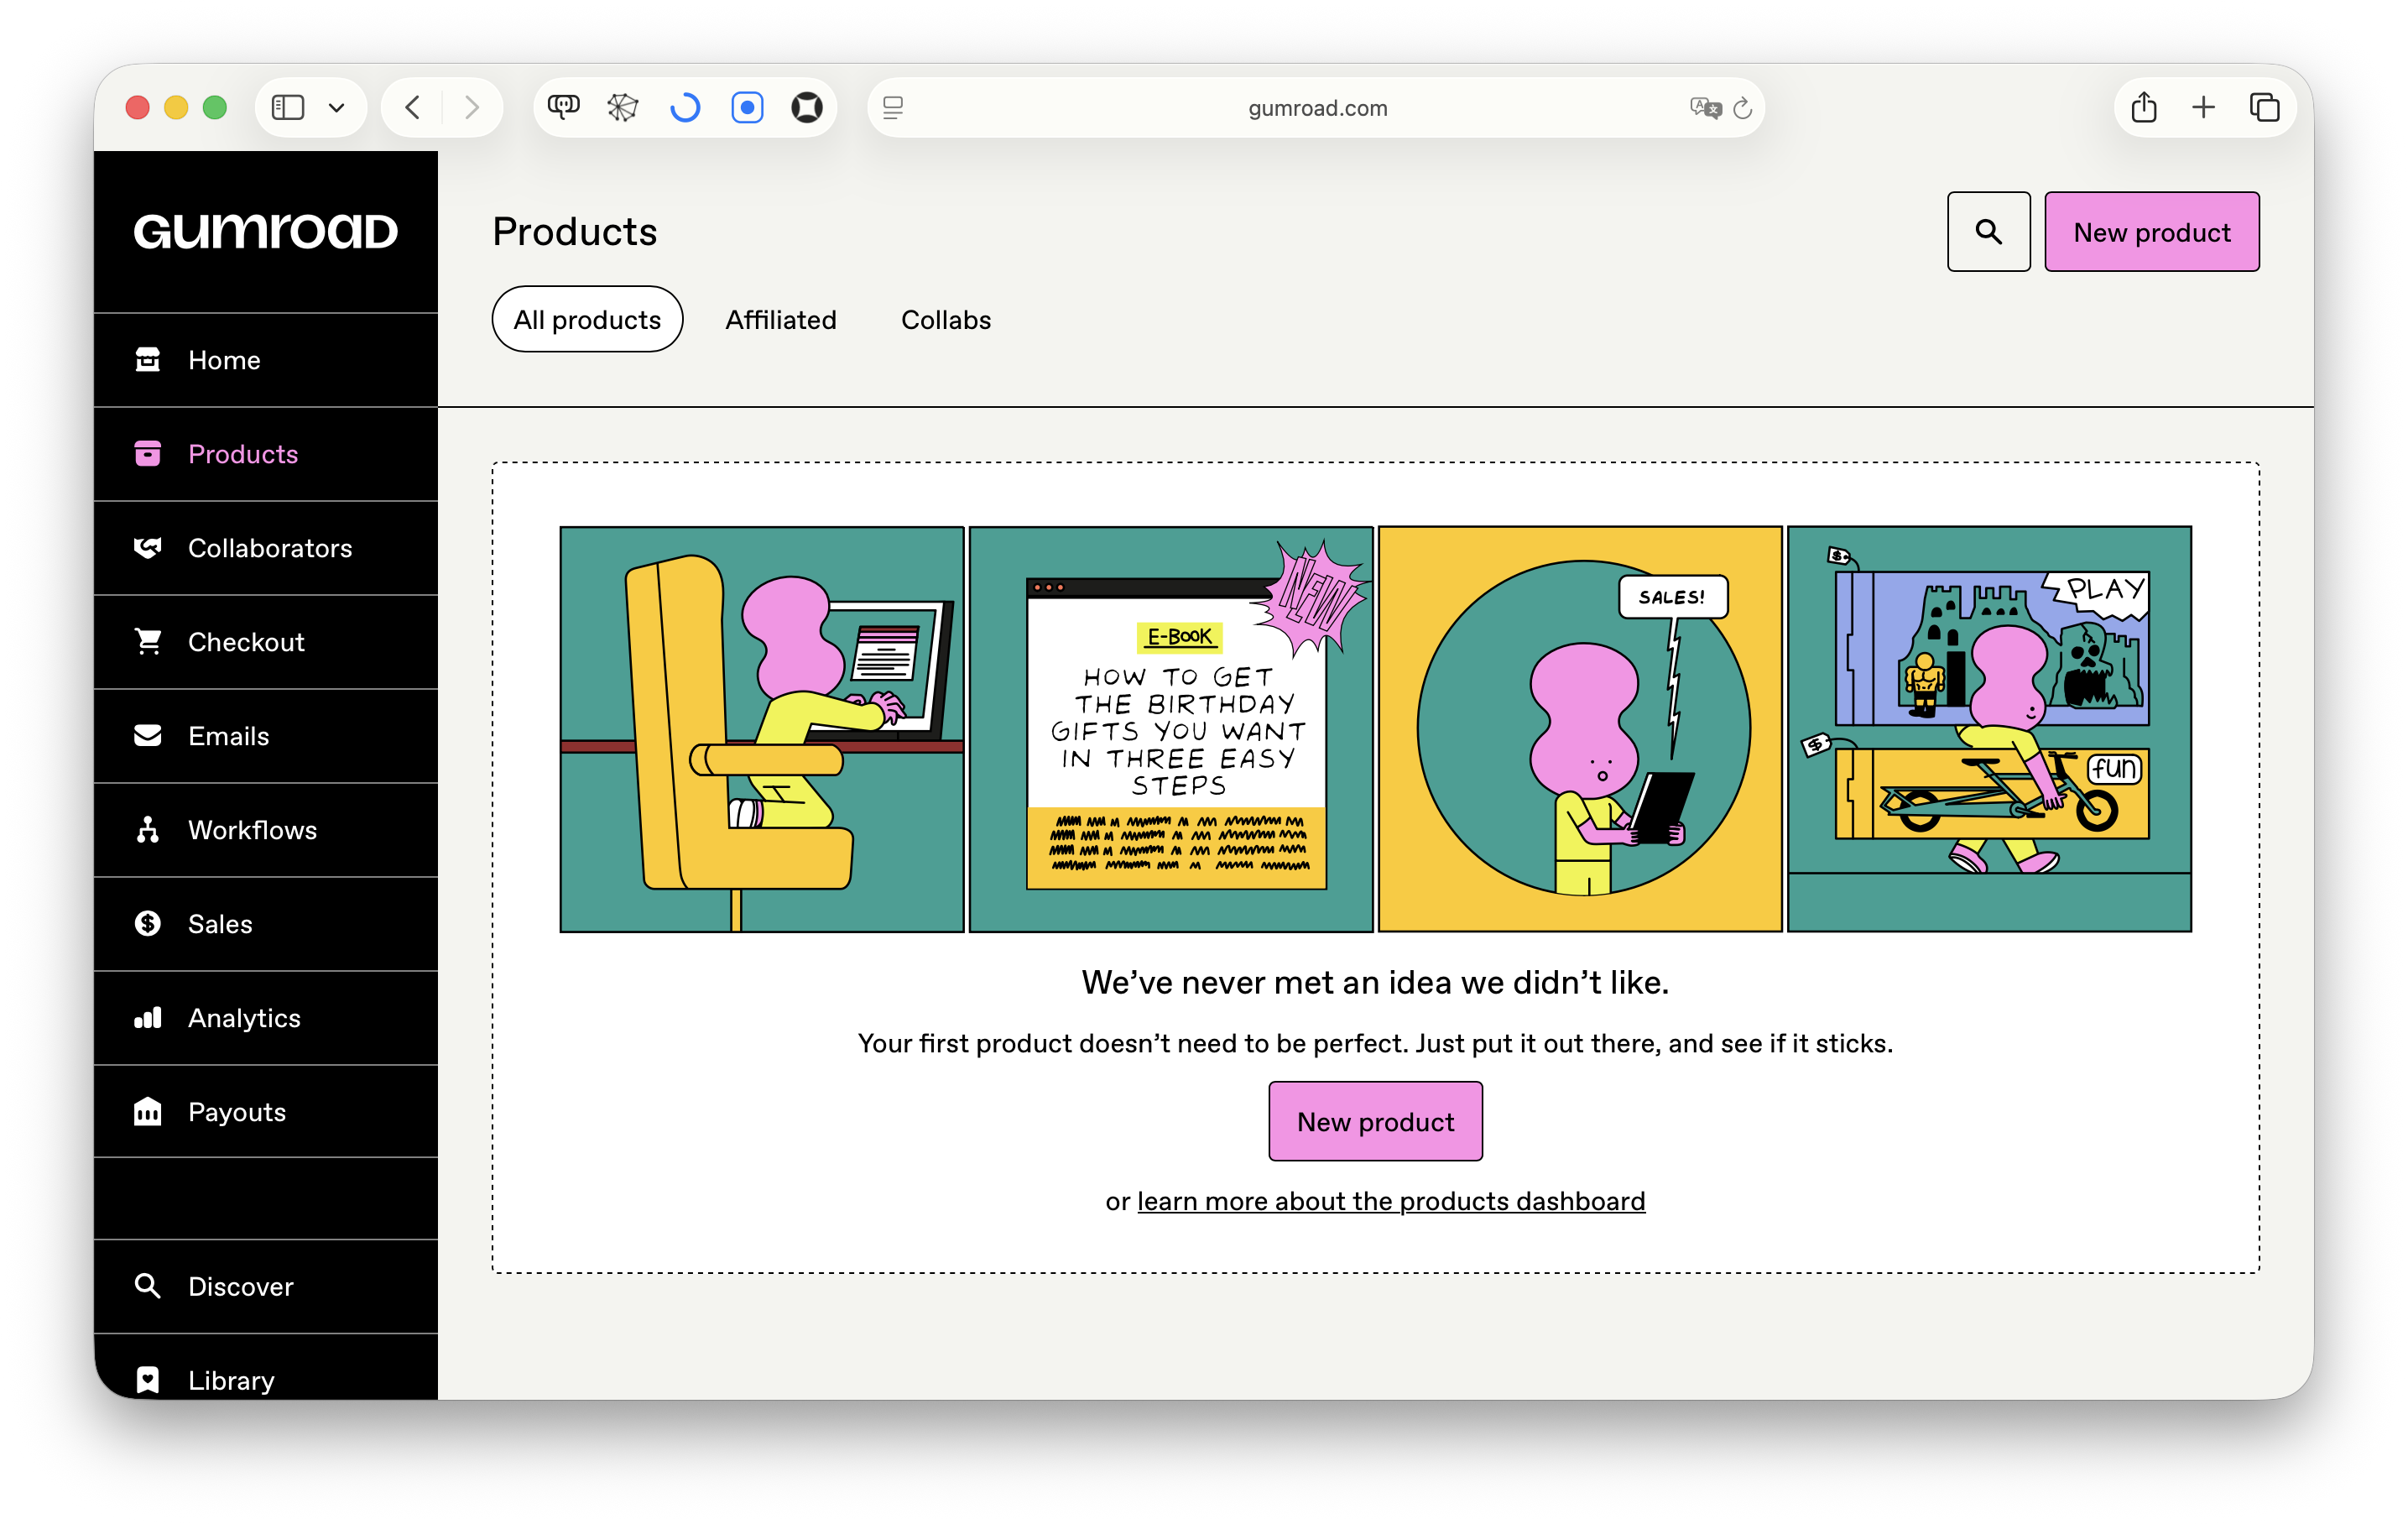Open Analytics via the bar chart icon
This screenshot has width=2408, height=1524.
click(x=148, y=1018)
